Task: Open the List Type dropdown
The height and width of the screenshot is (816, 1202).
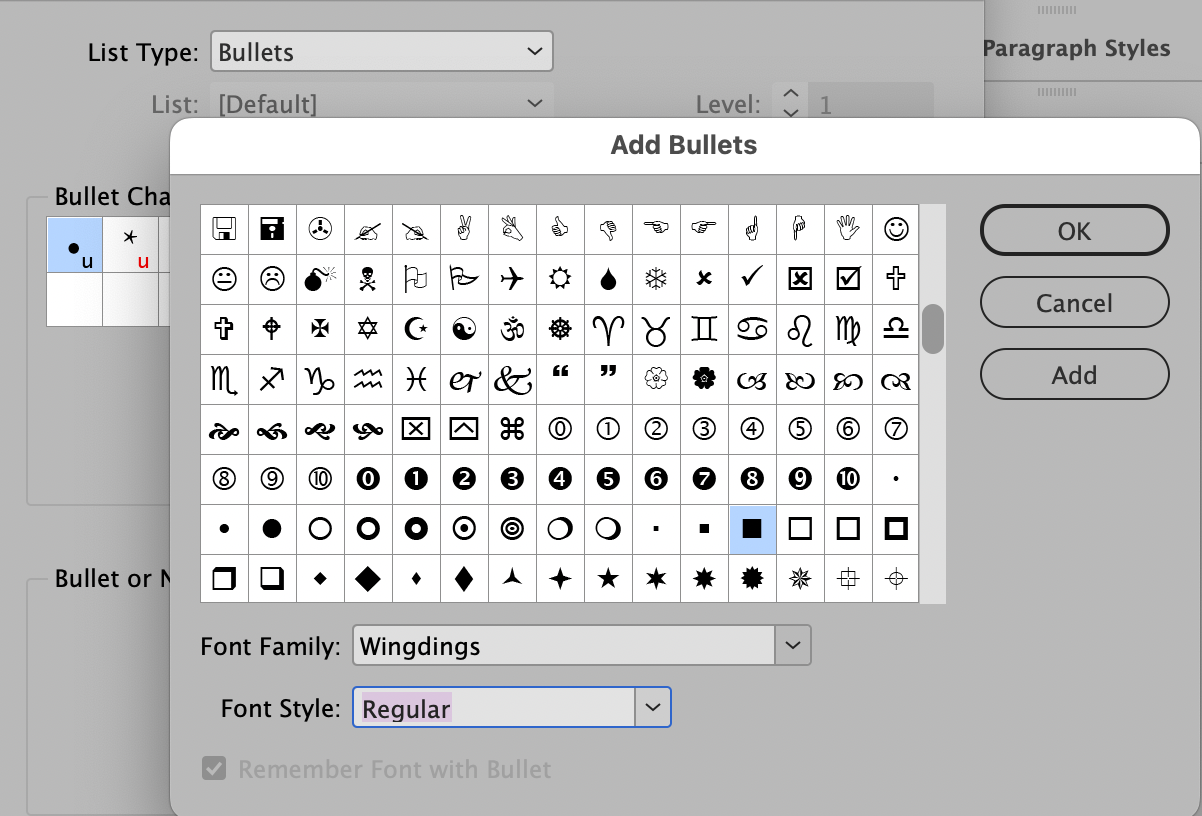Action: [382, 51]
